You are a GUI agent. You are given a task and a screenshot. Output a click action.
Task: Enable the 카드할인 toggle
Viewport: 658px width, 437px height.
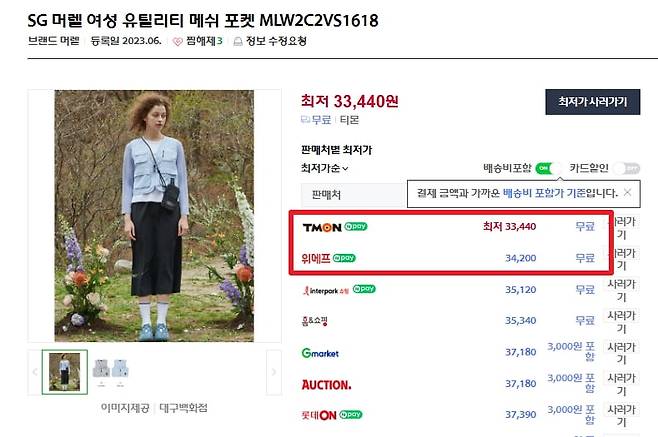627,168
